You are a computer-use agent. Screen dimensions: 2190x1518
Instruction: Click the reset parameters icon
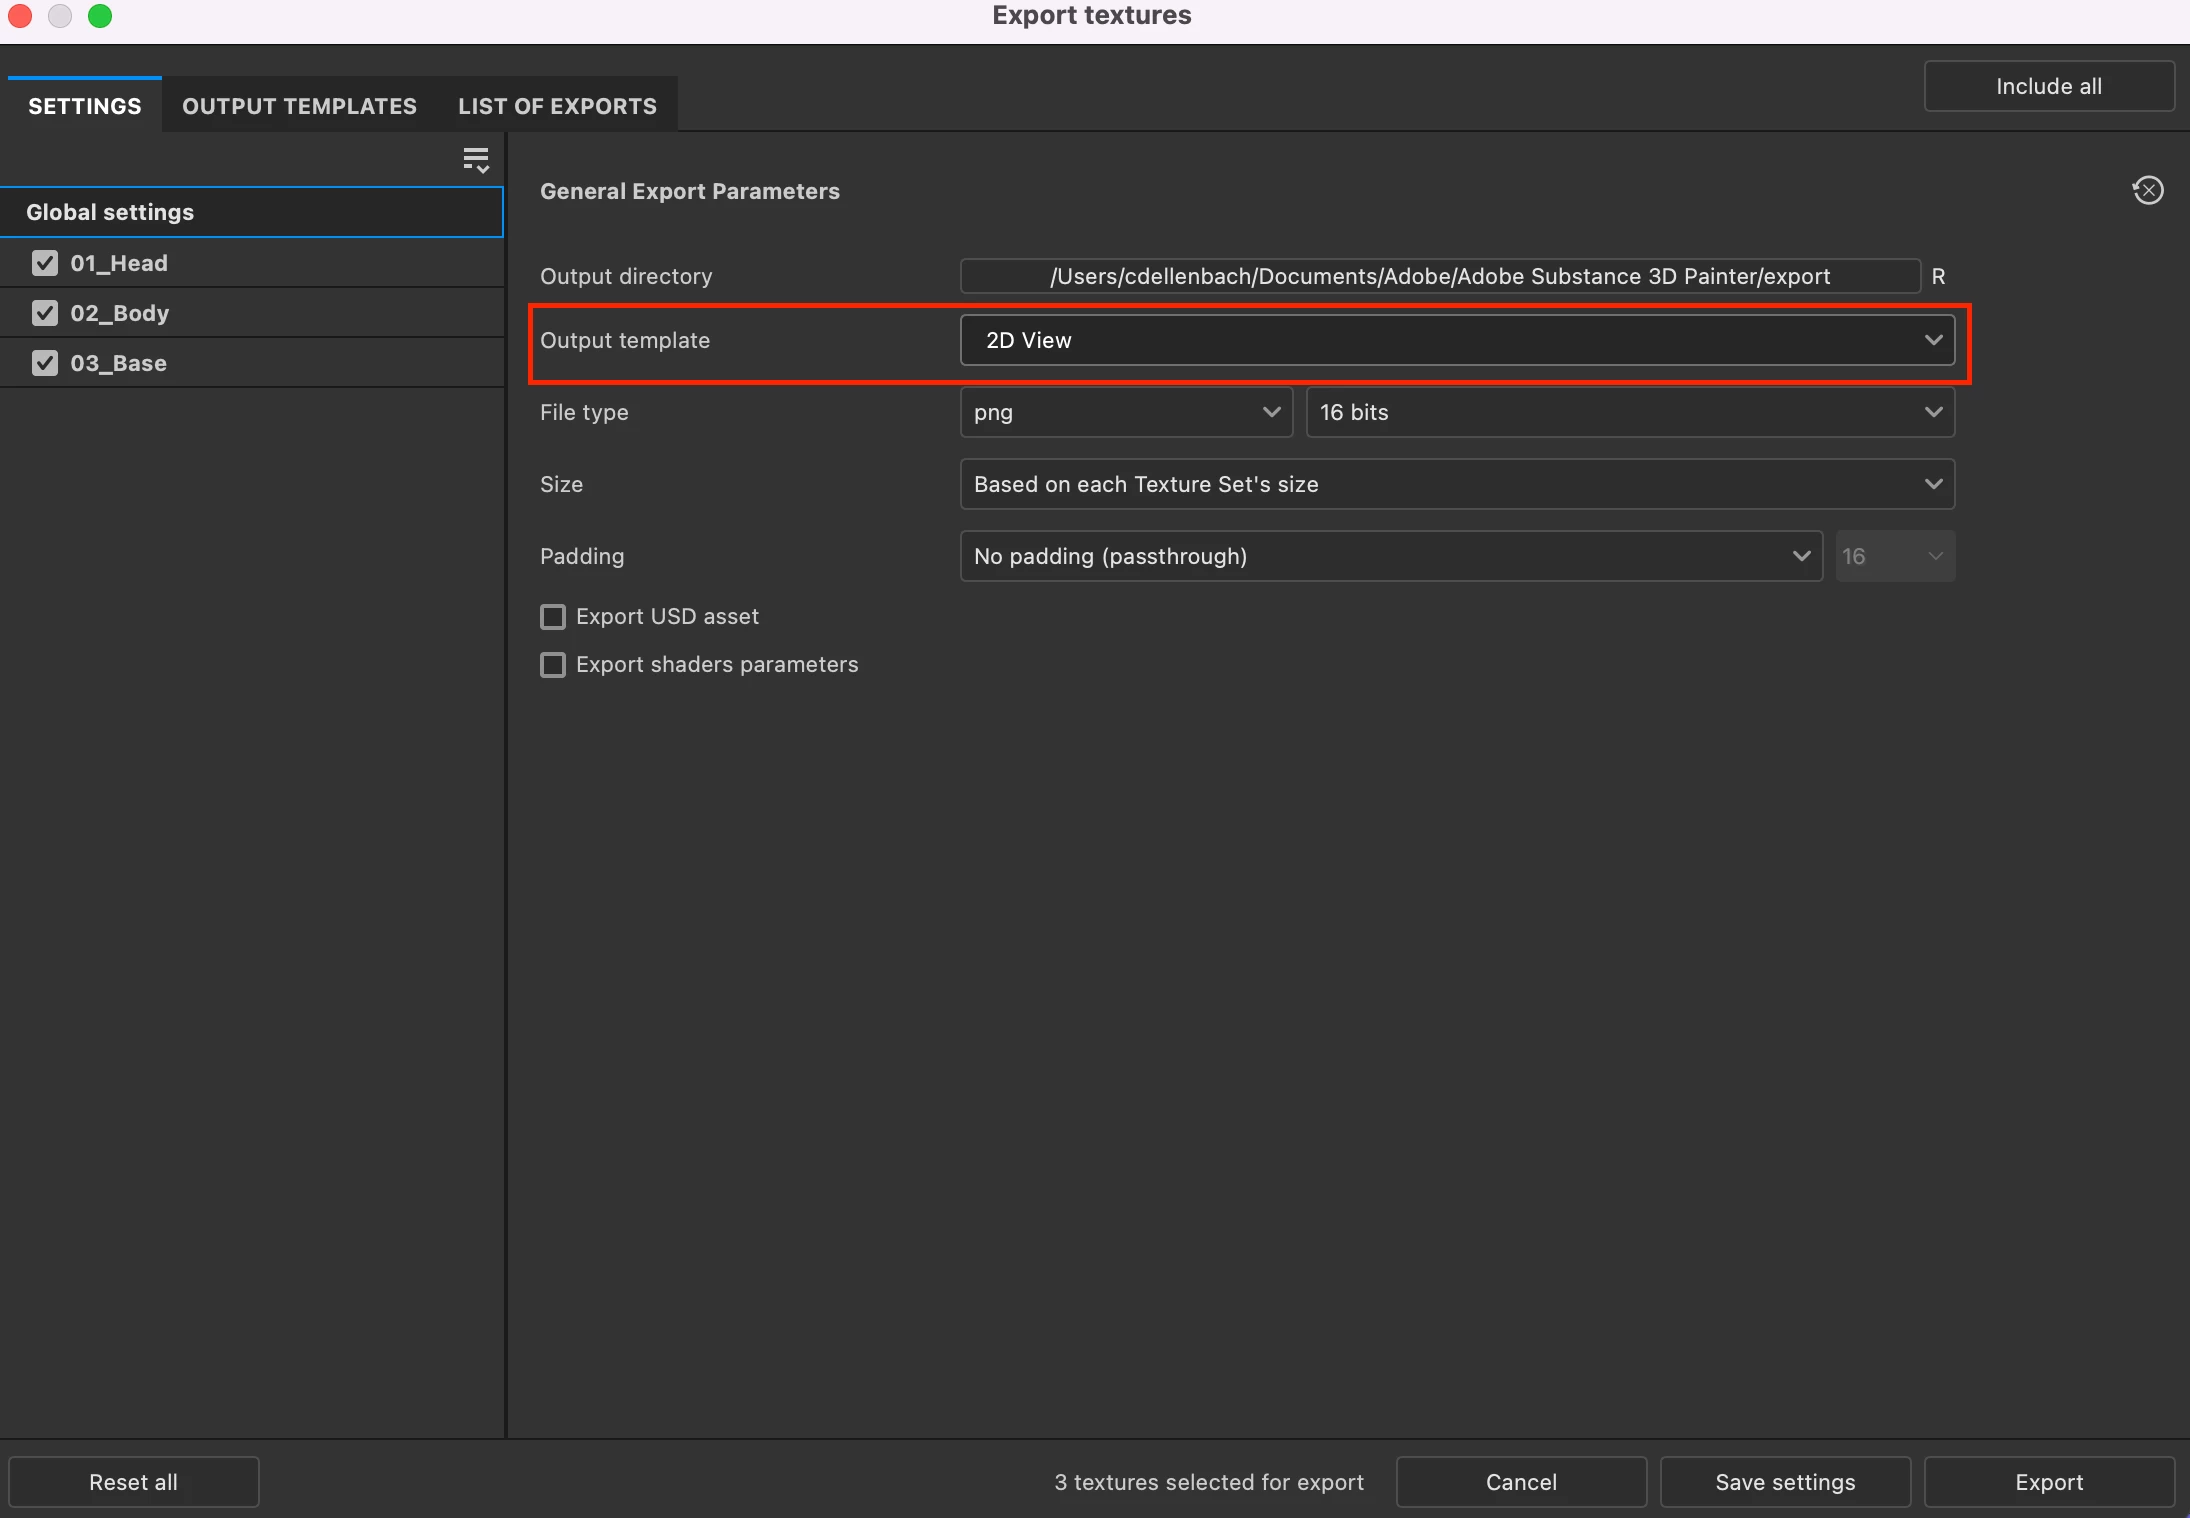click(x=2147, y=190)
